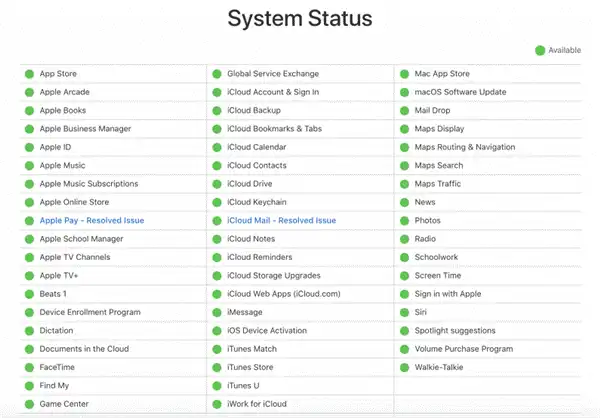600x418 pixels.
Task: Click the status icon beside FaceTime
Action: point(29,368)
